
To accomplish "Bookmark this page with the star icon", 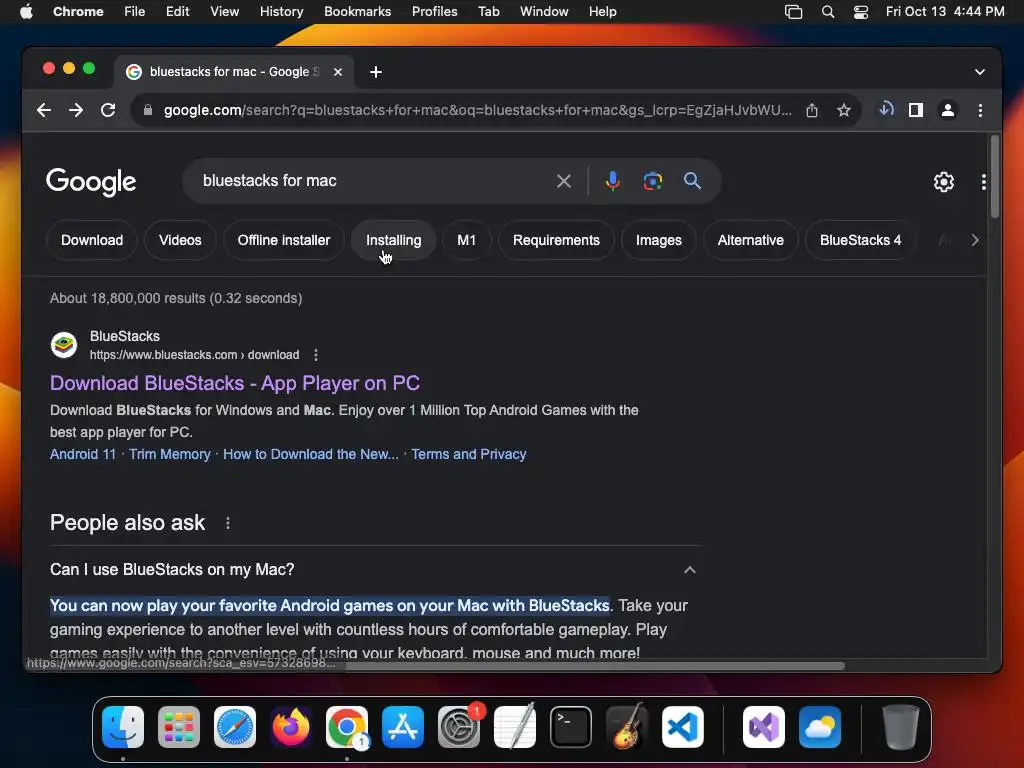I will click(844, 110).
